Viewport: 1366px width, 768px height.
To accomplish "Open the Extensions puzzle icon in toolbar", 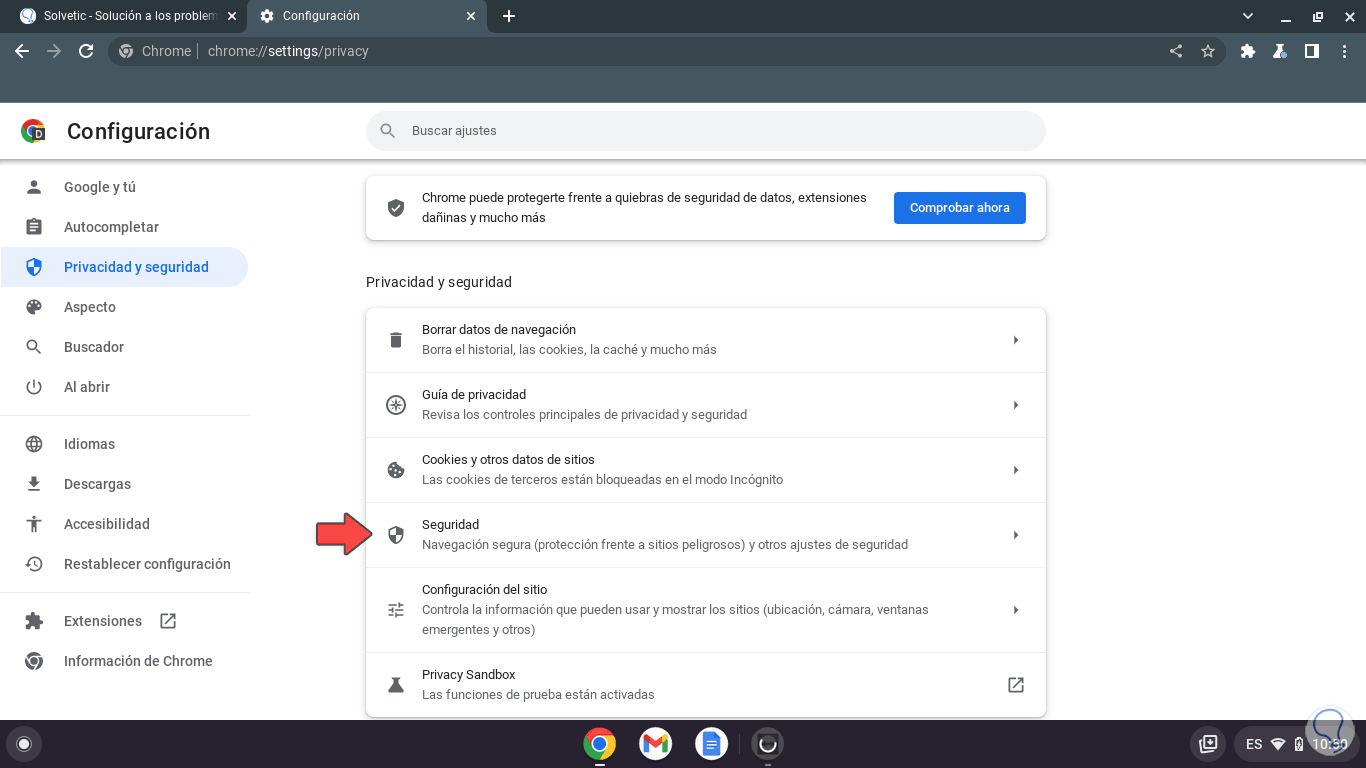I will tap(1248, 51).
